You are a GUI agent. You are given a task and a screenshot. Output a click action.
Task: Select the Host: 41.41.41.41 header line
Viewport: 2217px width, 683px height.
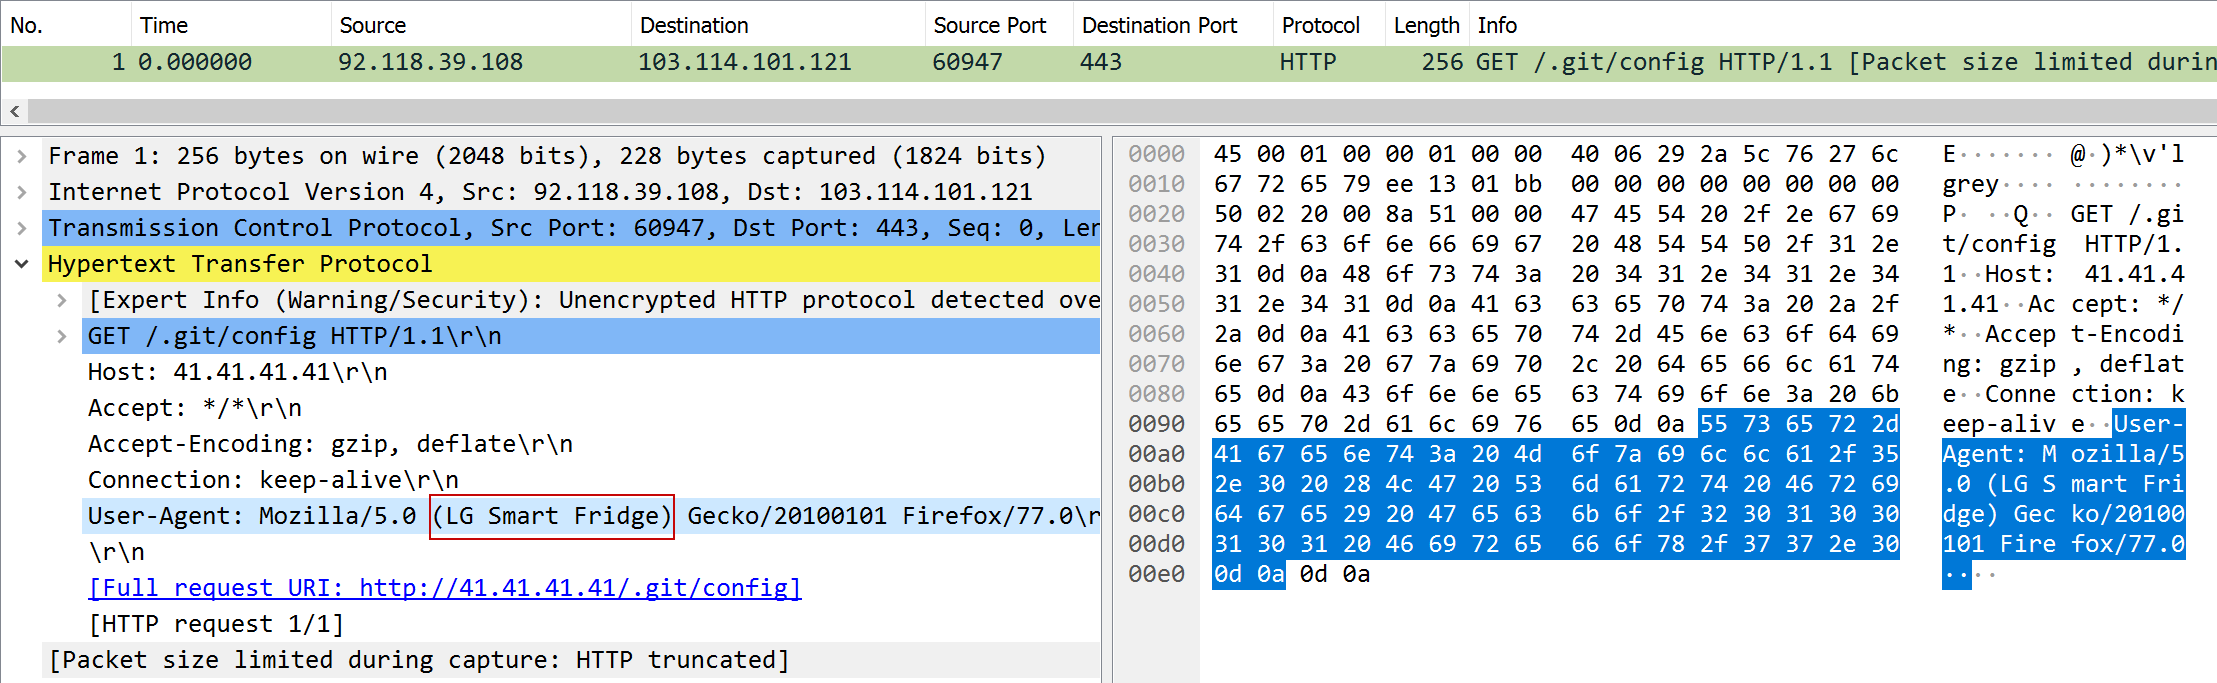coord(237,372)
